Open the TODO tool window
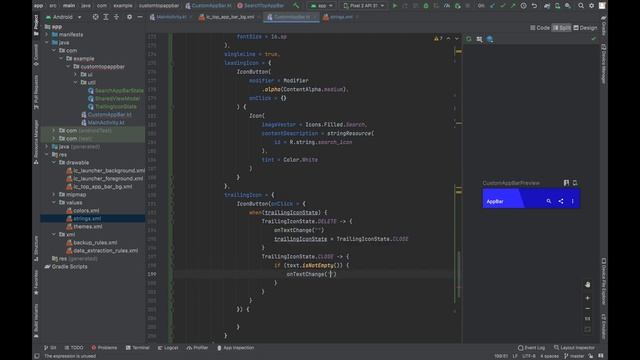The height and width of the screenshot is (360, 640). (74, 348)
